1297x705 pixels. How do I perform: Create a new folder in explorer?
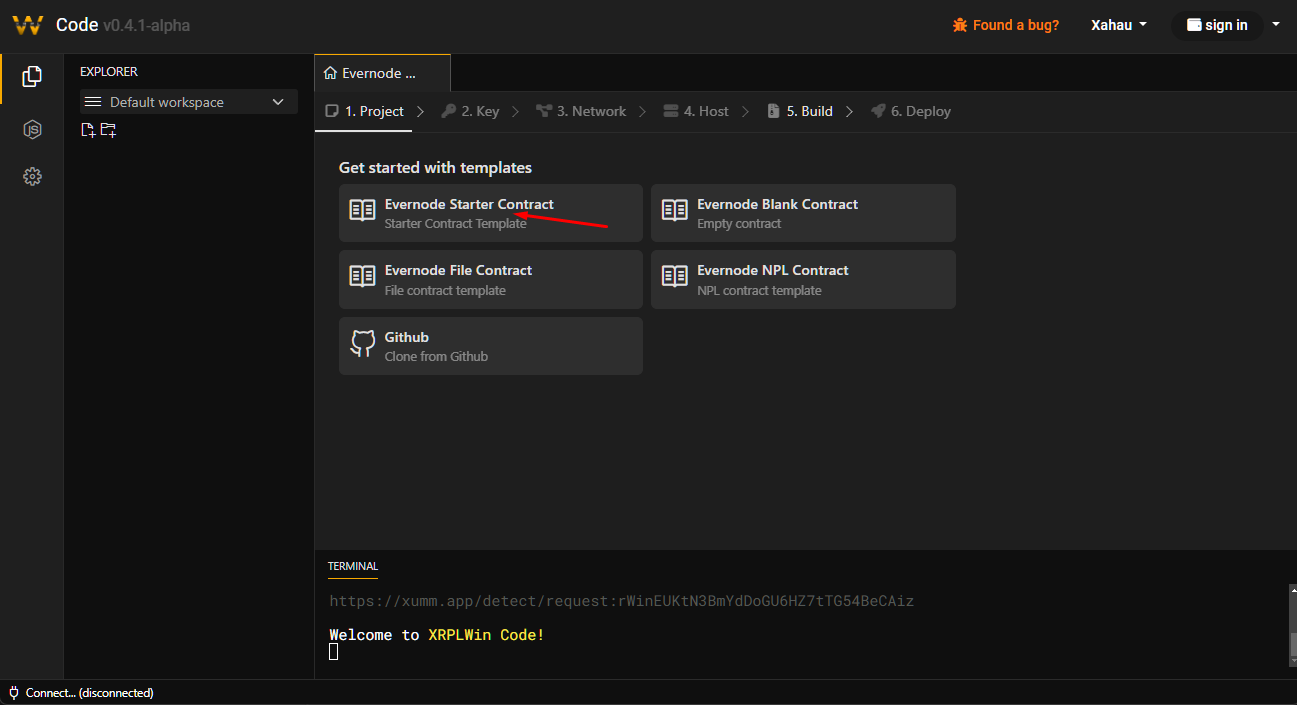click(x=108, y=130)
